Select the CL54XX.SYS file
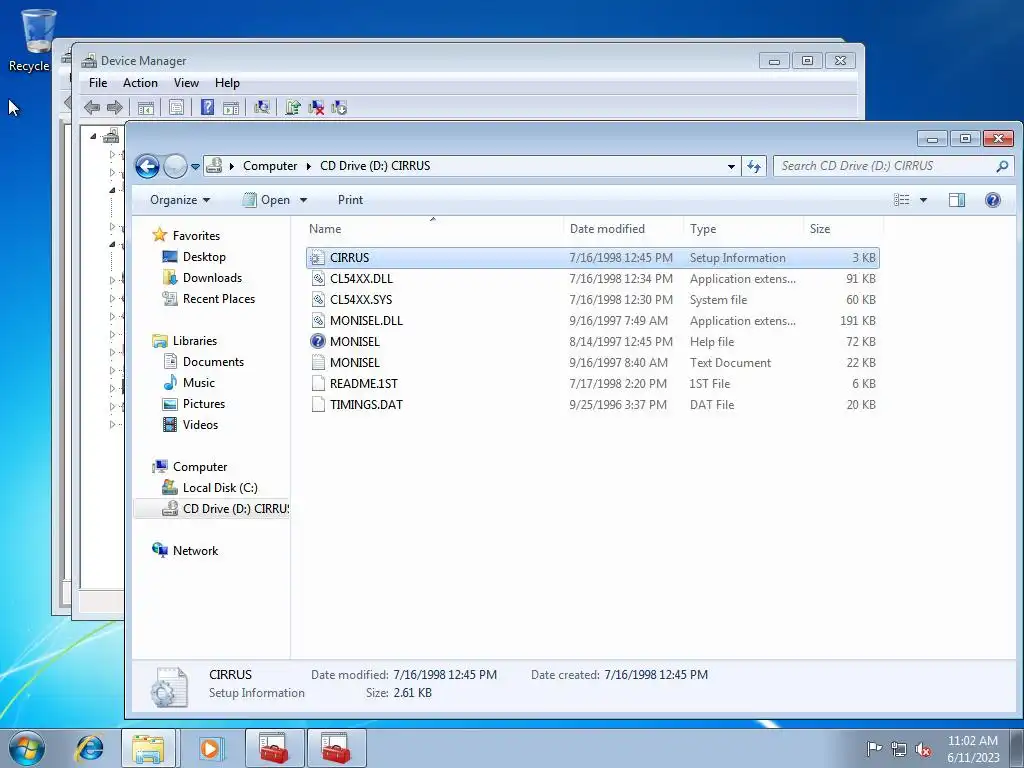 tap(592, 300)
